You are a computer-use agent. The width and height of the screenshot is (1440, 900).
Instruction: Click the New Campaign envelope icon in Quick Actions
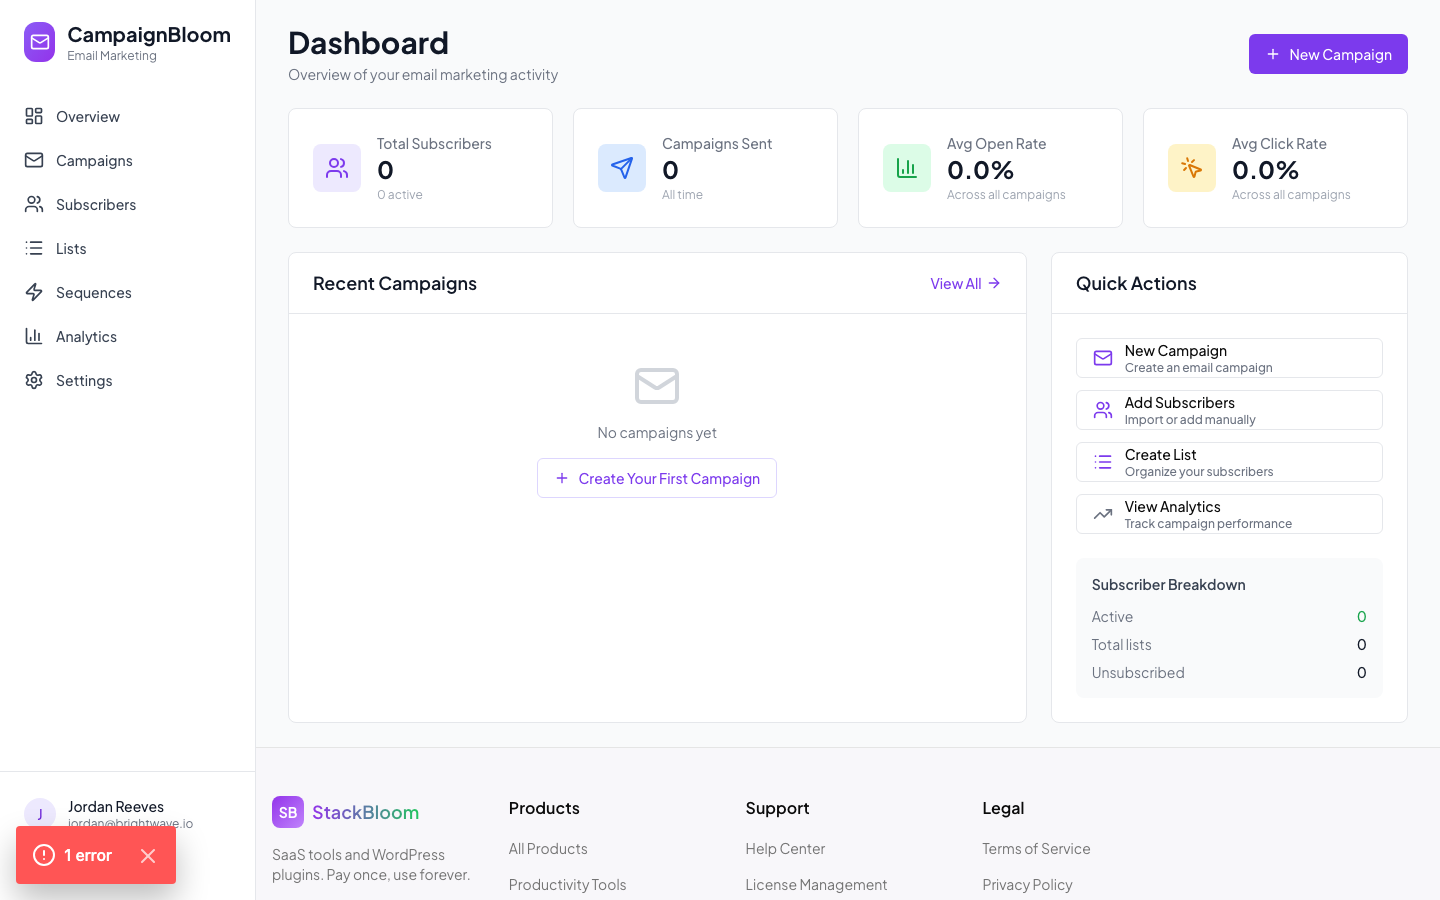point(1102,357)
